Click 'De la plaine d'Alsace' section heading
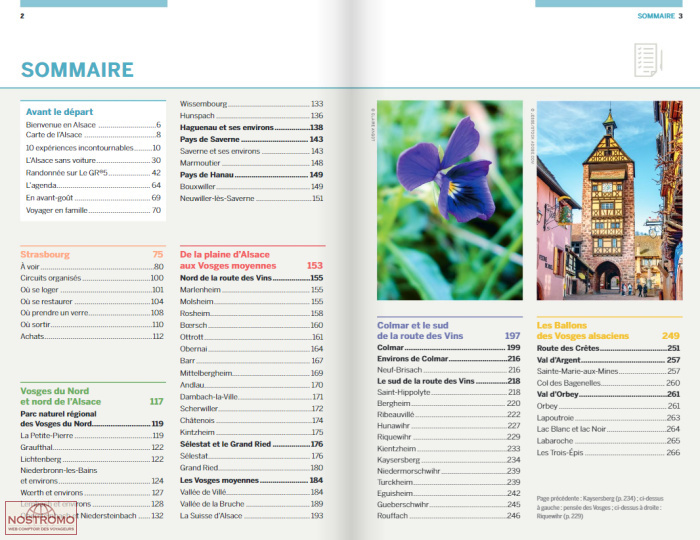700x540 pixels. coord(251,260)
